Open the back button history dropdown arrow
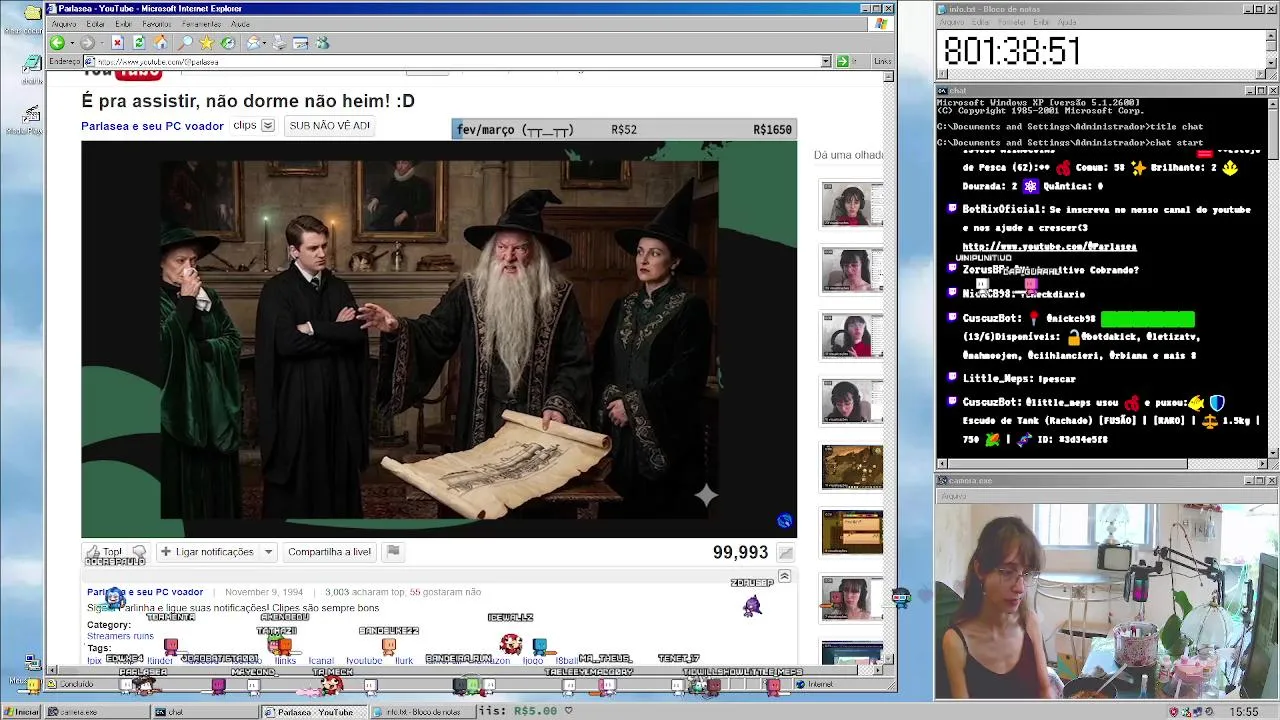The image size is (1280, 720). [x=70, y=43]
